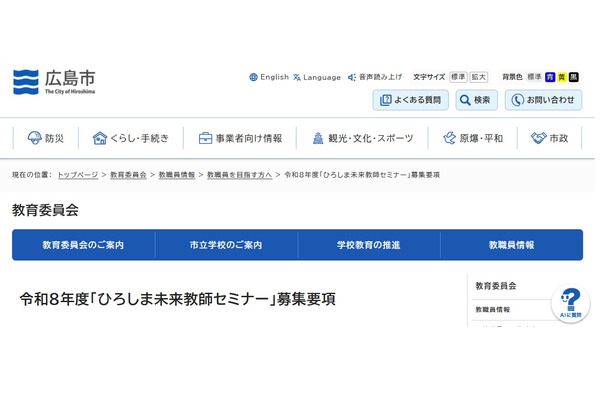Set text size to 拡大
The image size is (600, 400).
(x=478, y=77)
